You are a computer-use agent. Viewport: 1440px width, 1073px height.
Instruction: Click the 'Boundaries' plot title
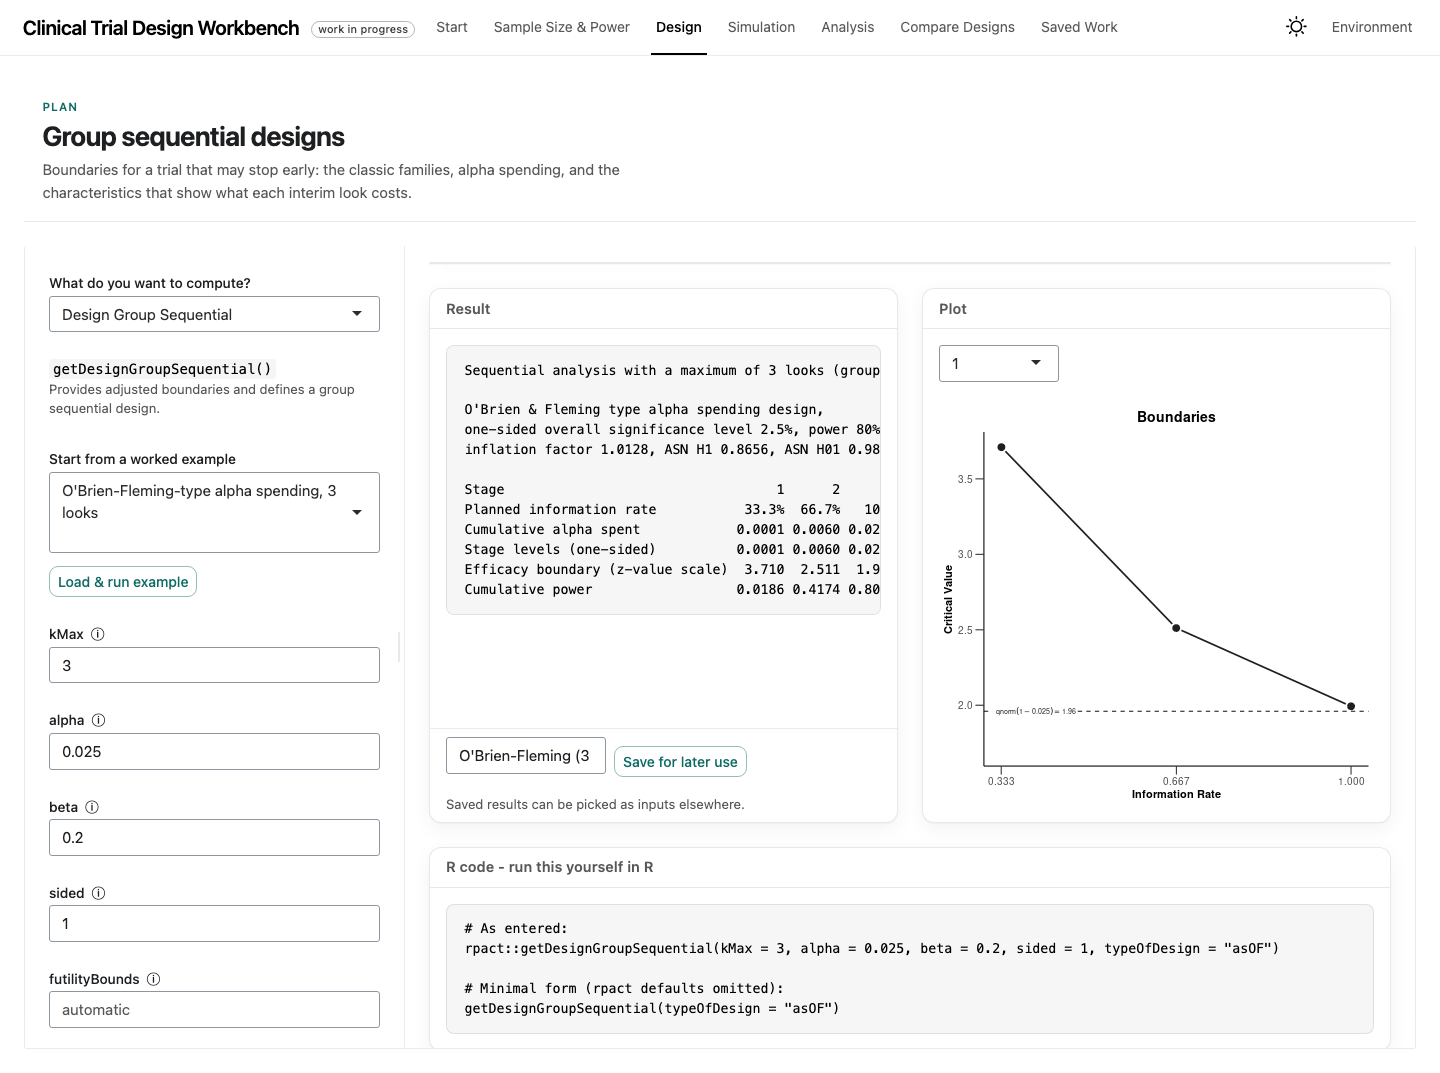pos(1176,417)
